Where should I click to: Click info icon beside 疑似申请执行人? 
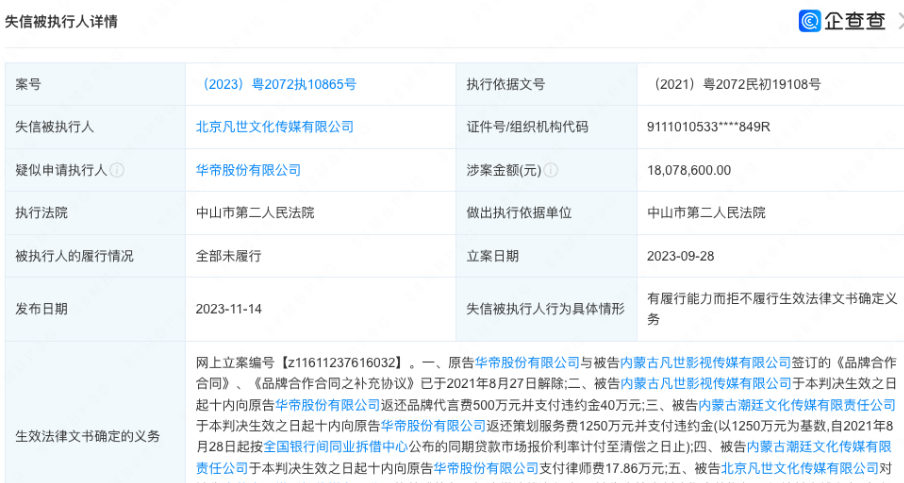[x=117, y=170]
